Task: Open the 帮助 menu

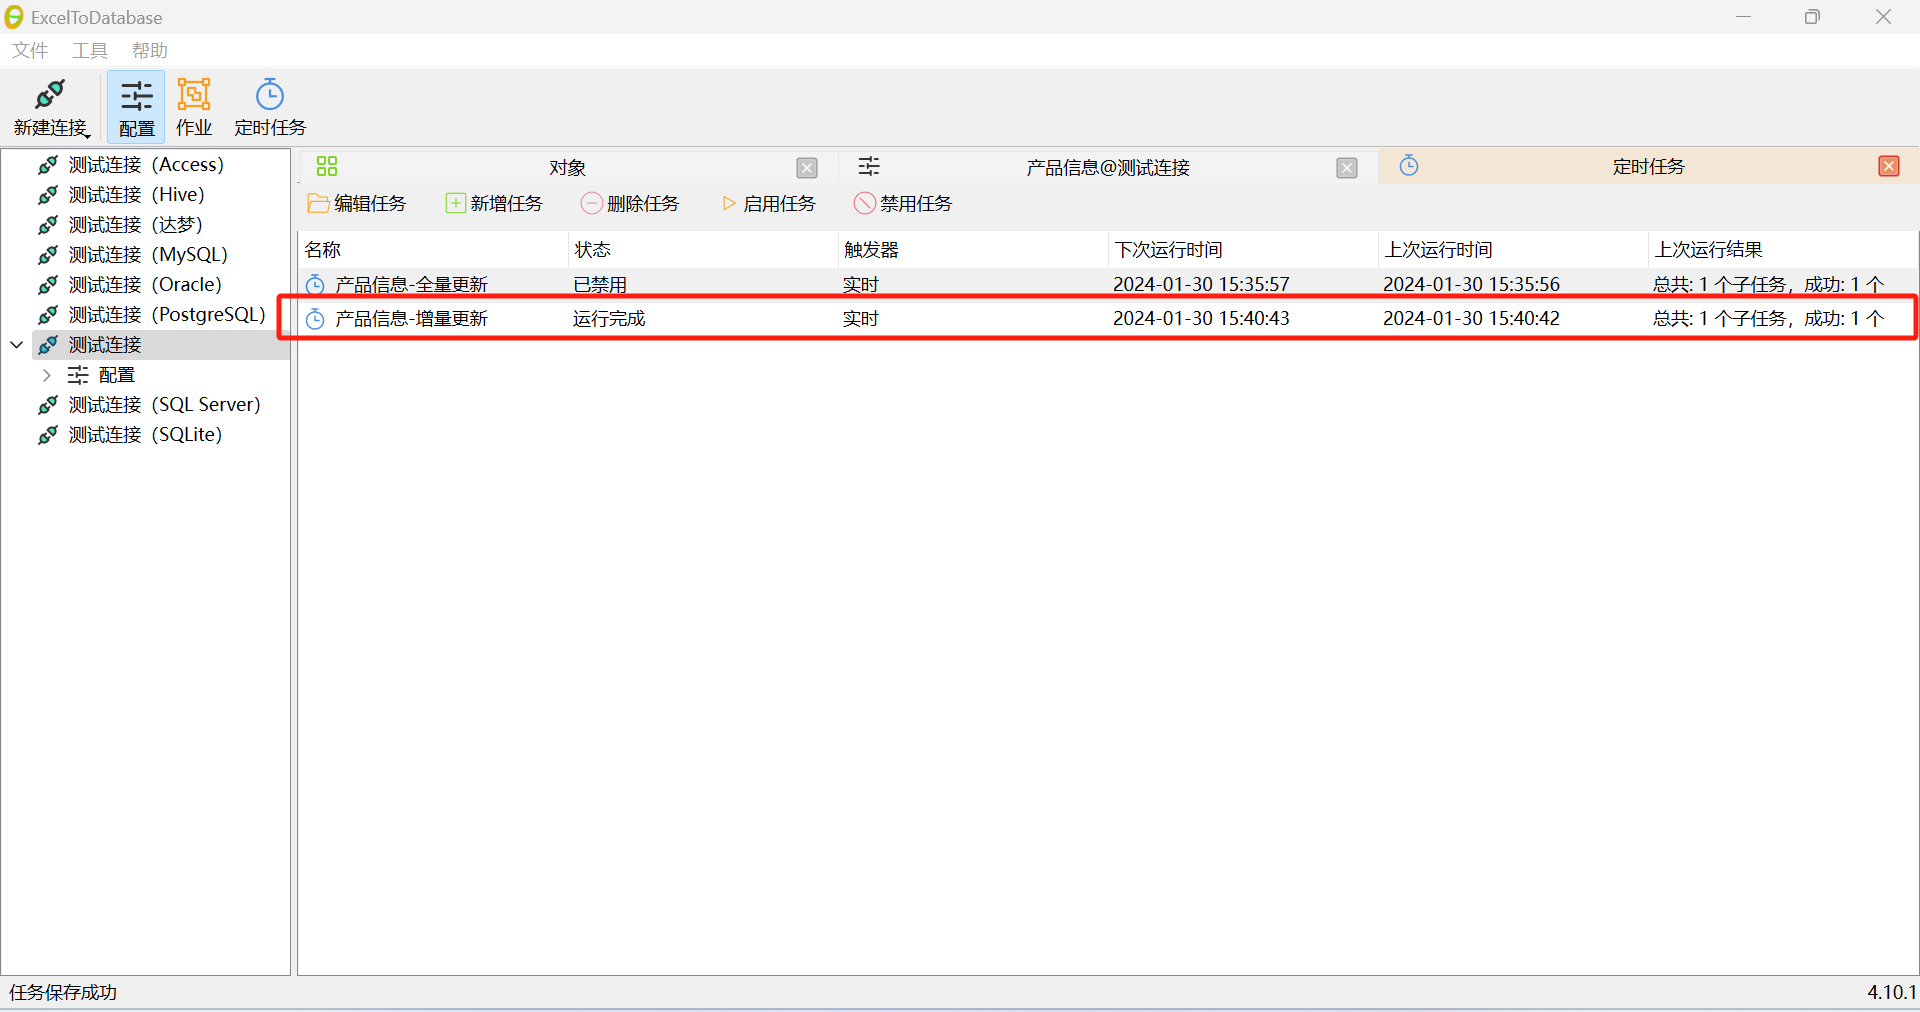Action: pos(149,50)
